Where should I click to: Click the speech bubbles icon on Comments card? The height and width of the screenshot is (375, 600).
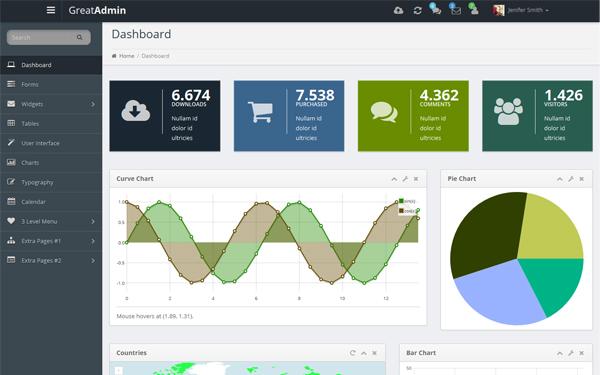click(x=384, y=112)
